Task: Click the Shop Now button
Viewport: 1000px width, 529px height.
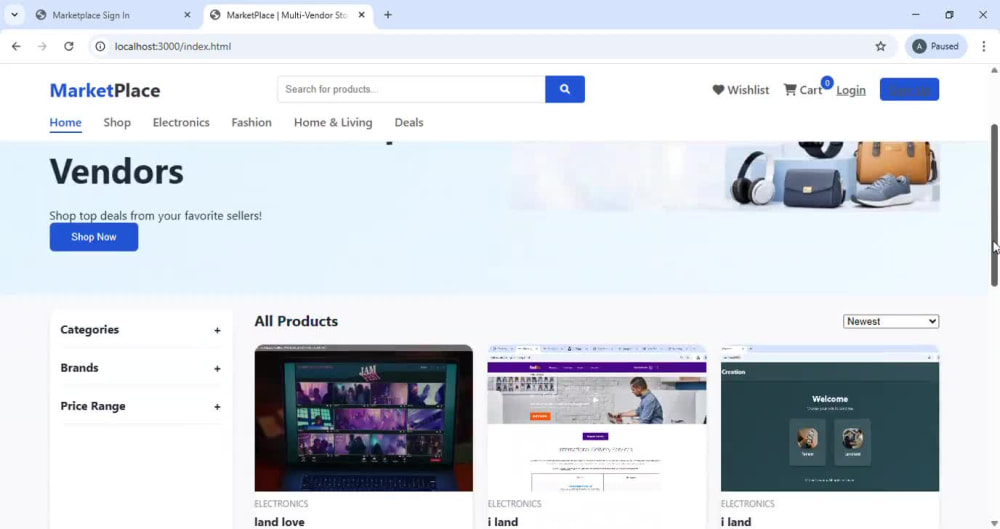Action: 94,237
